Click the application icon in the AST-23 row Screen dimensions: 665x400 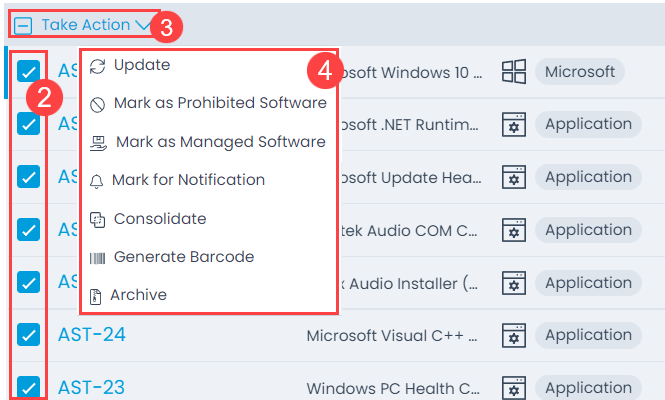click(513, 388)
